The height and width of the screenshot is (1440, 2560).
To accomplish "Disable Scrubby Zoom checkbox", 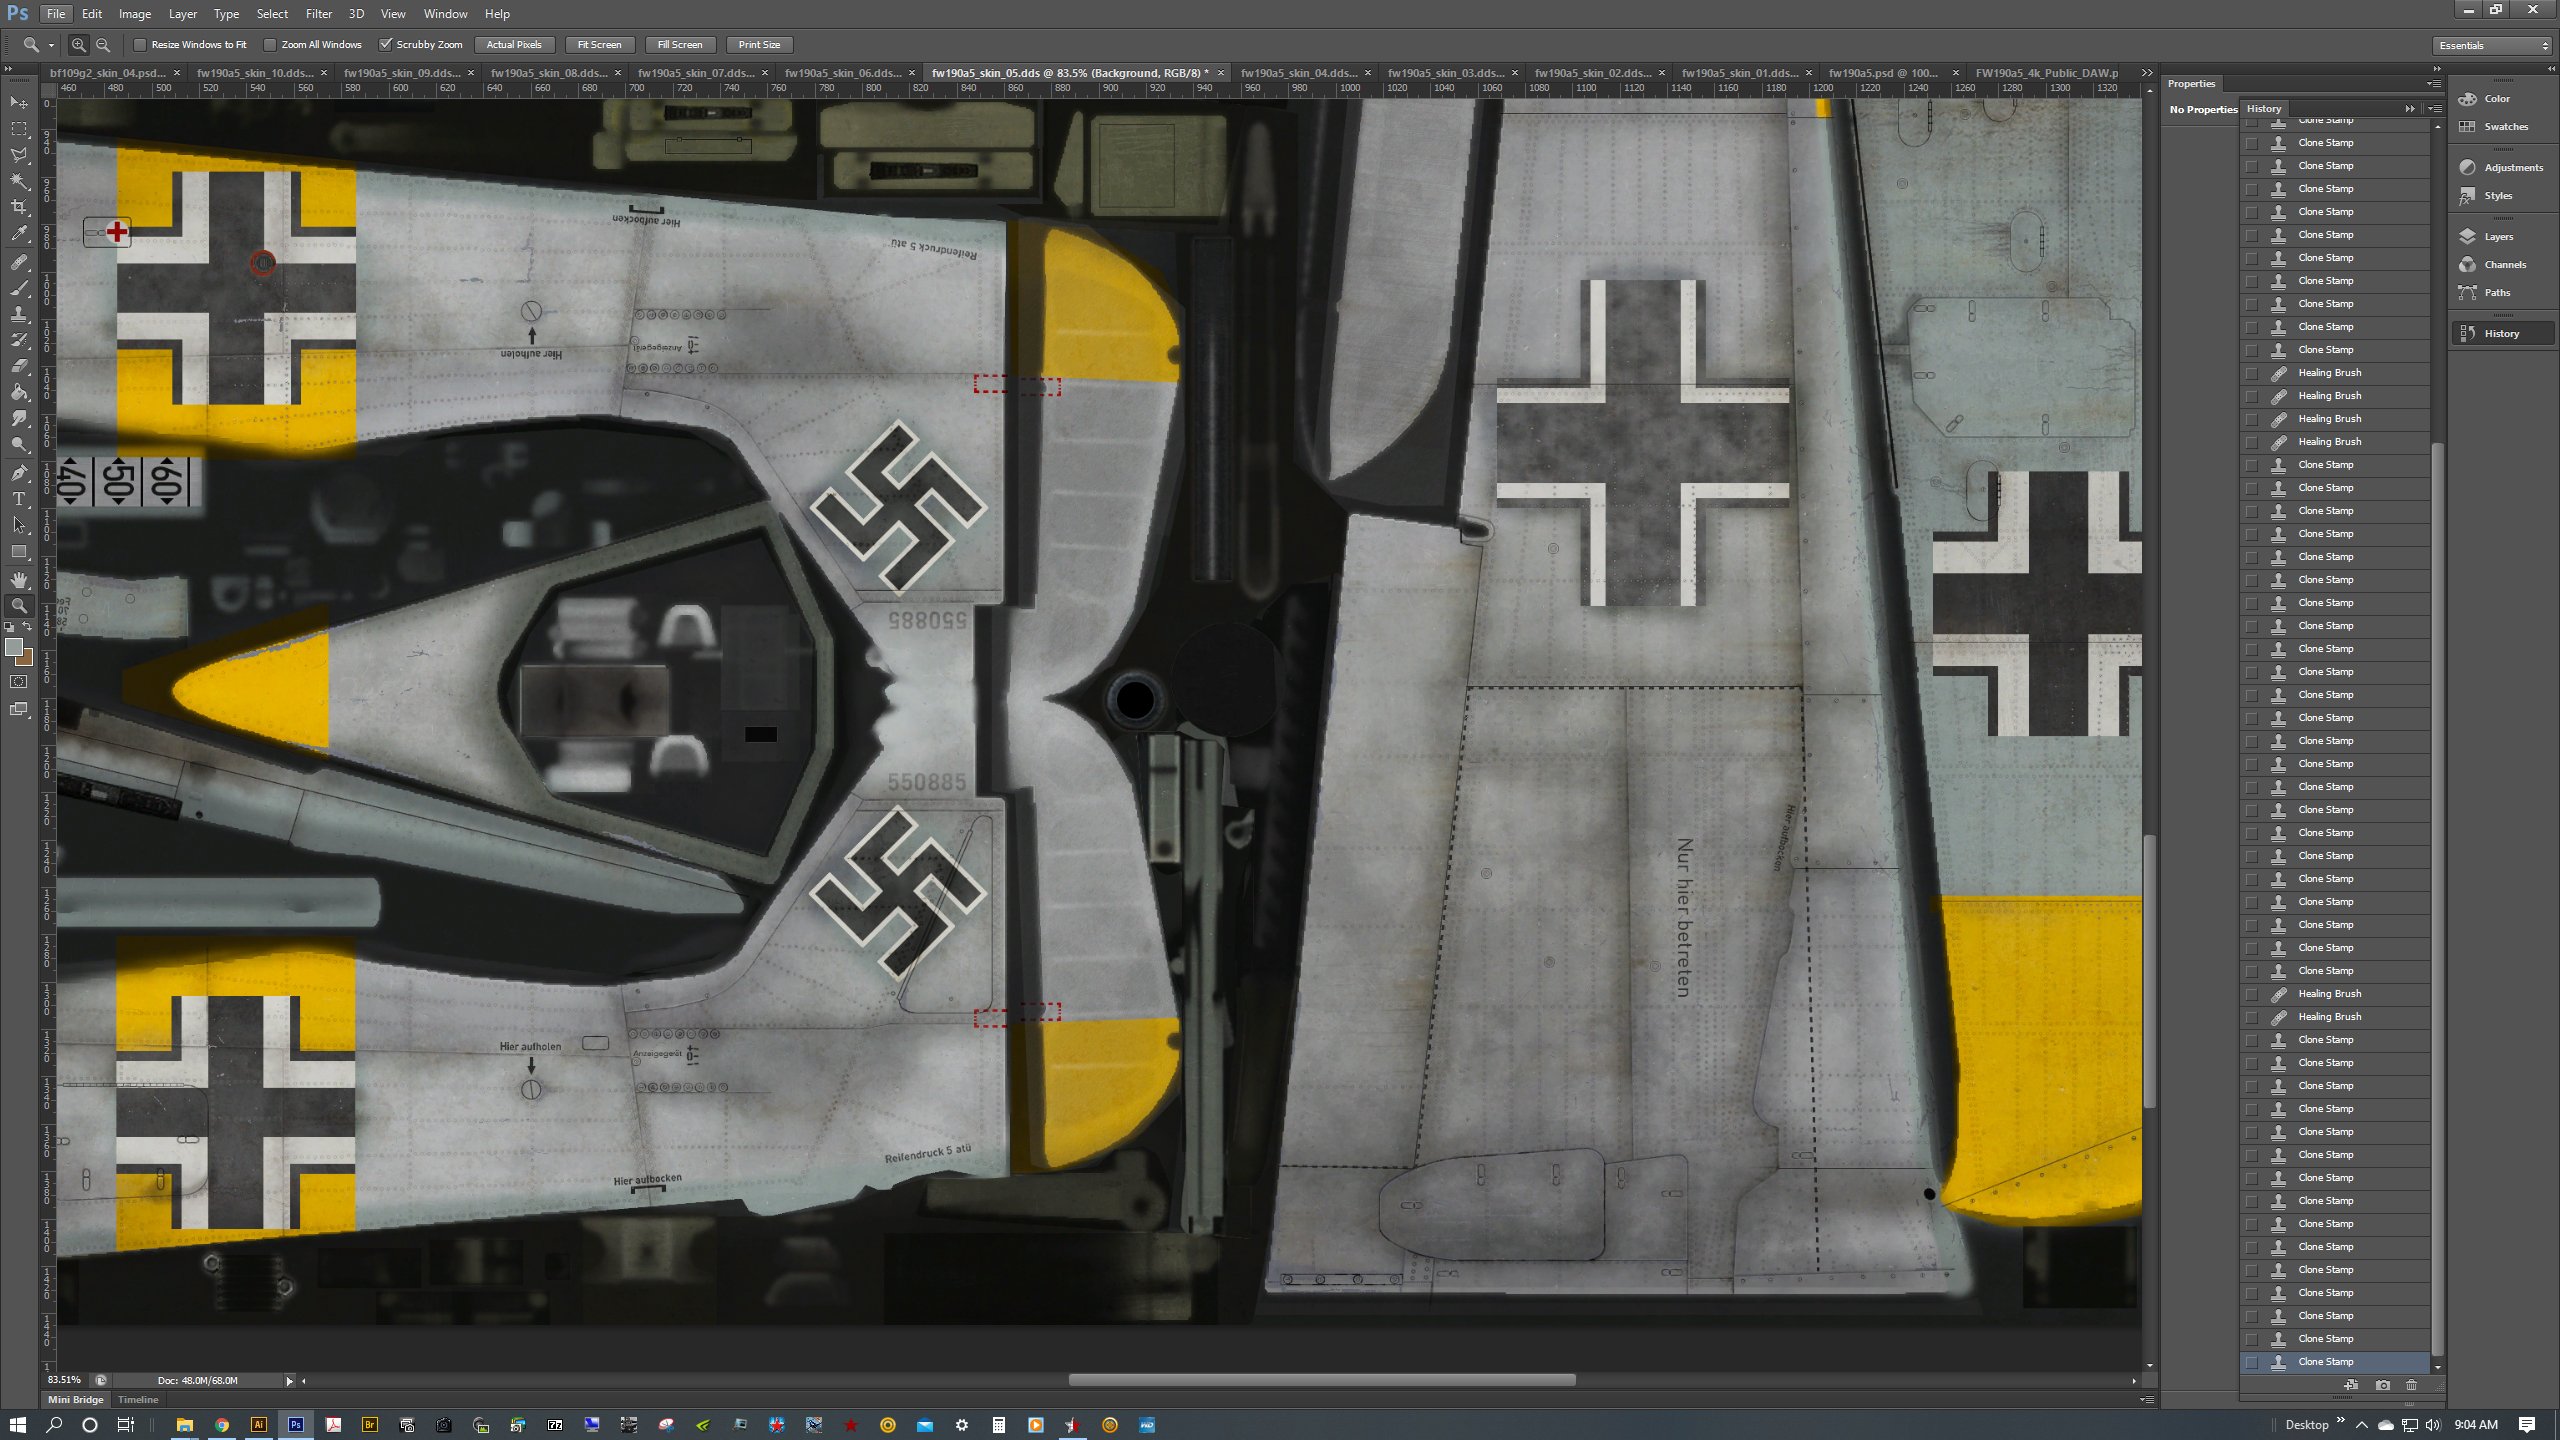I will pos(386,45).
